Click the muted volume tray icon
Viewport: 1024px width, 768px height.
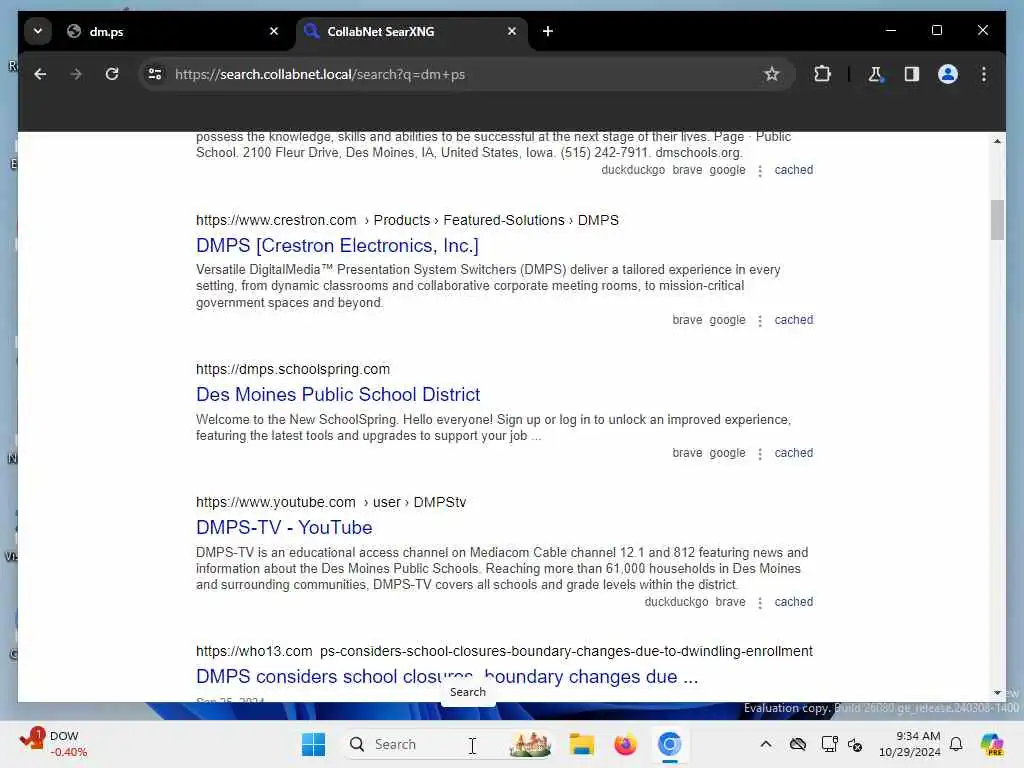pyautogui.click(x=855, y=744)
